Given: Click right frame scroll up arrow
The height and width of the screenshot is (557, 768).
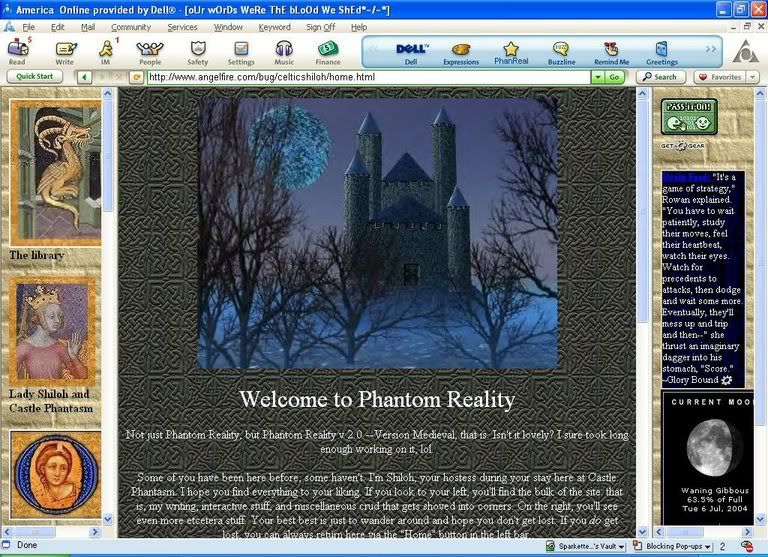Looking at the screenshot, I should pos(760,93).
